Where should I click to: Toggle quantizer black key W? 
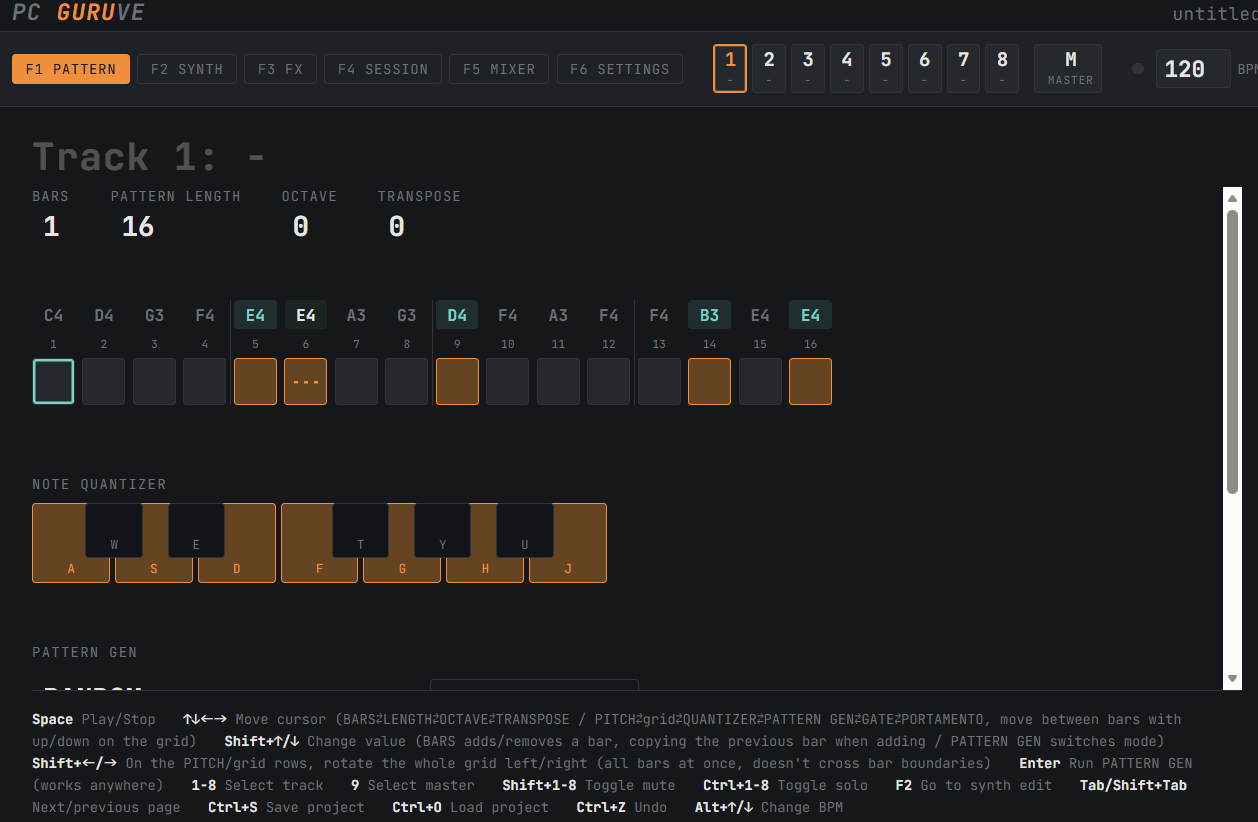114,530
